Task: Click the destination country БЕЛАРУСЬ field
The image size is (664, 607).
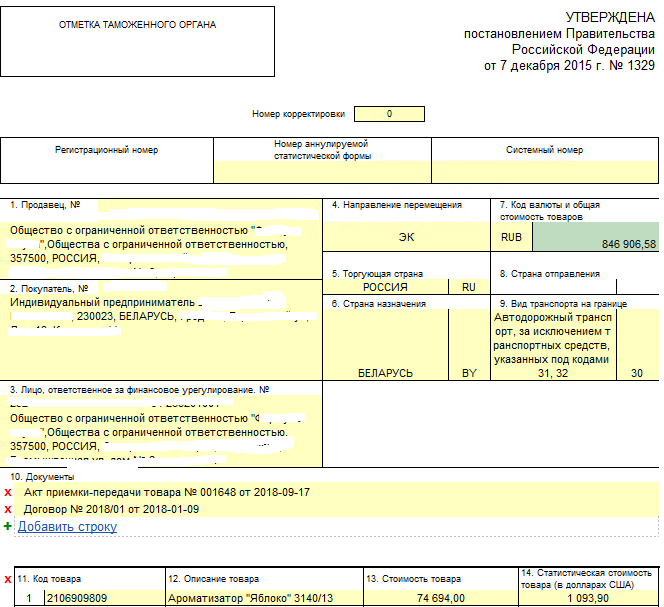Action: [385, 344]
